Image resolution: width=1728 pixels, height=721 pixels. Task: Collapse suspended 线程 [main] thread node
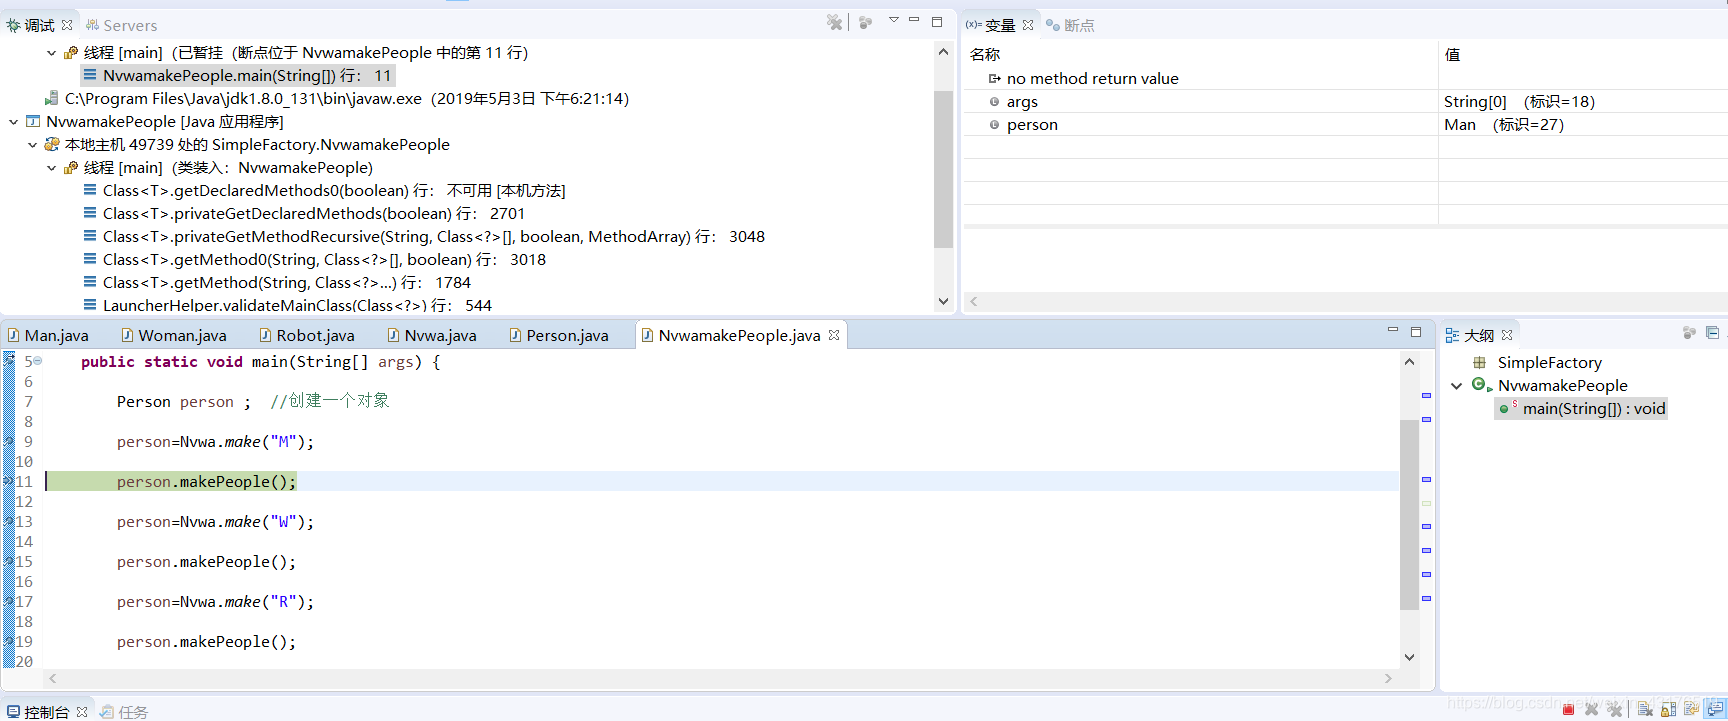[x=51, y=53]
